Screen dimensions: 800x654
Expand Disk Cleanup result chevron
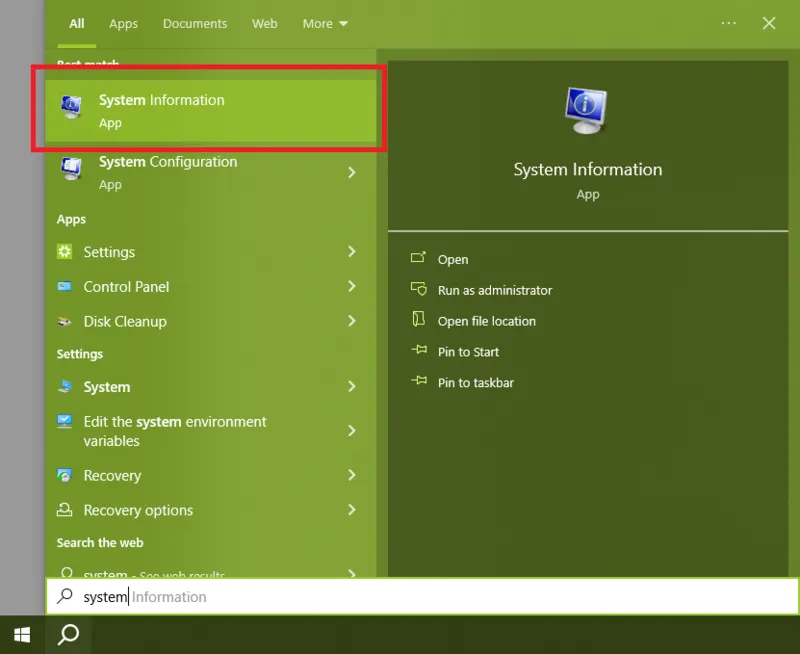352,321
